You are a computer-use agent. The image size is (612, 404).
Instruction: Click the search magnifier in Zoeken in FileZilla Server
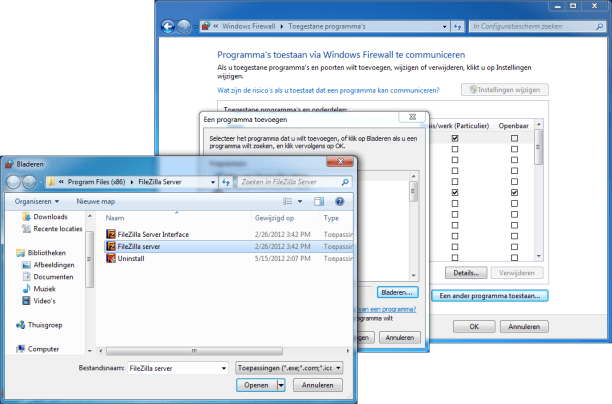(345, 182)
